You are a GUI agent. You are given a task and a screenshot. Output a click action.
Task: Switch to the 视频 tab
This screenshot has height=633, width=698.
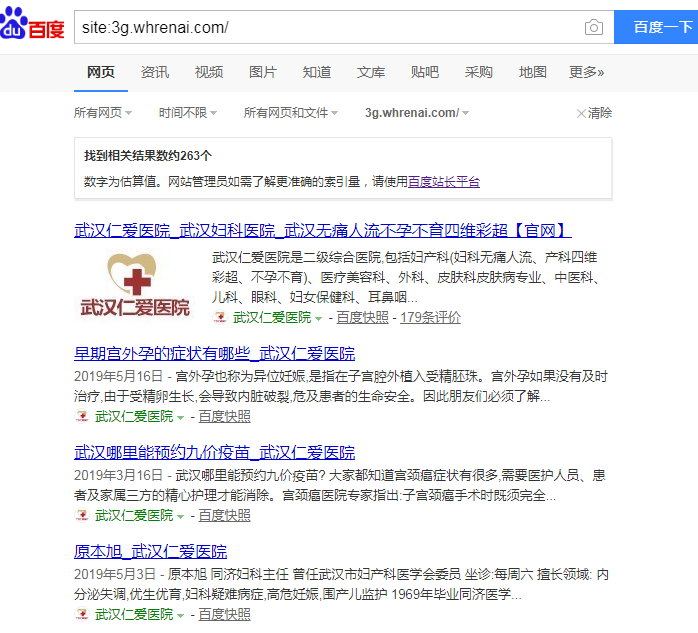tap(209, 72)
